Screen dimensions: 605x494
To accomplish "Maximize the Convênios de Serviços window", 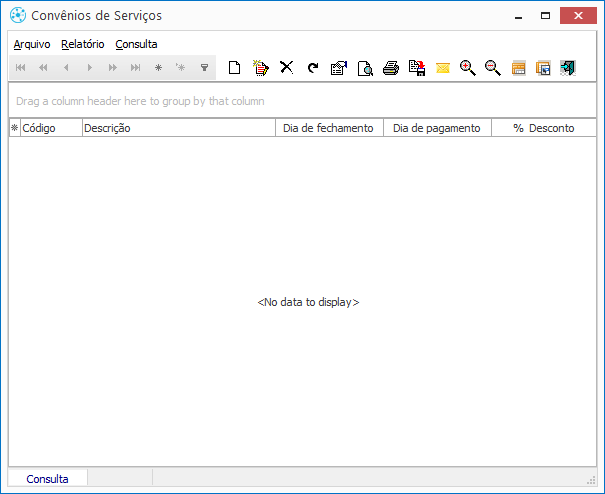I will [x=545, y=16].
